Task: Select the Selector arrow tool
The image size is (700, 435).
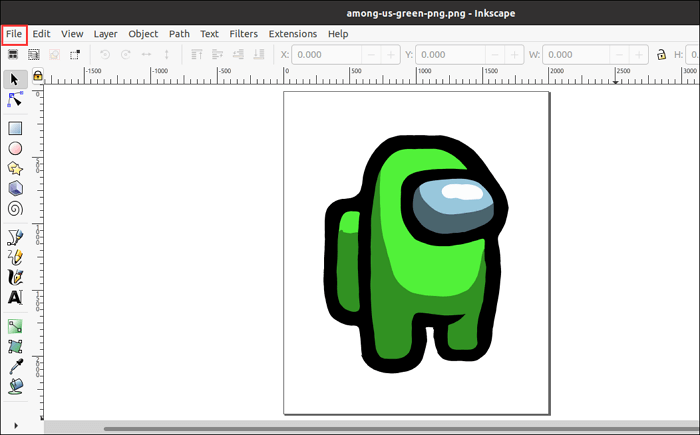Action: click(15, 78)
